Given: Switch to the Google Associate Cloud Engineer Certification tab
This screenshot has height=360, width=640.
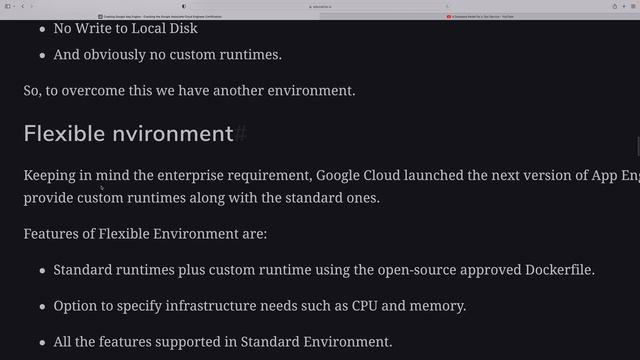Looking at the screenshot, I should (160, 17).
